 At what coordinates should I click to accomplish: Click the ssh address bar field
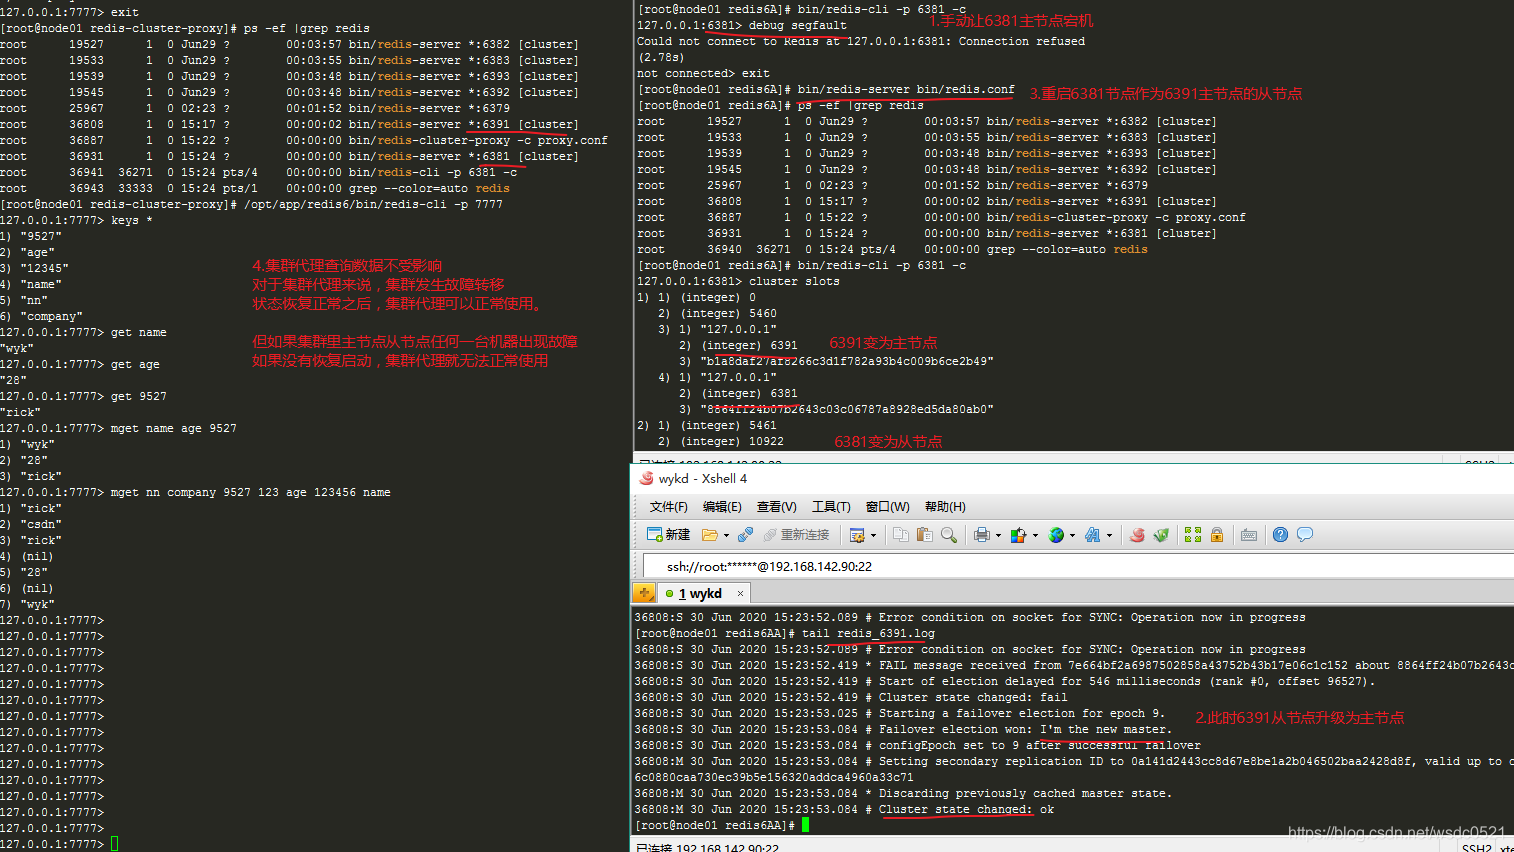coord(1078,566)
